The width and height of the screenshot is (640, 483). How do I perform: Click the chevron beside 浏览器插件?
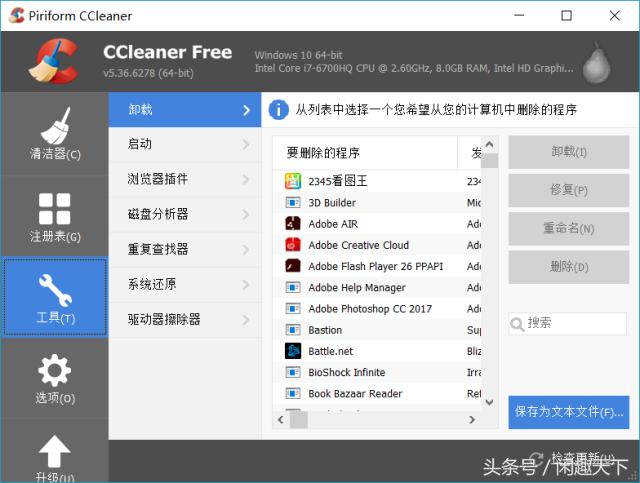[x=246, y=179]
